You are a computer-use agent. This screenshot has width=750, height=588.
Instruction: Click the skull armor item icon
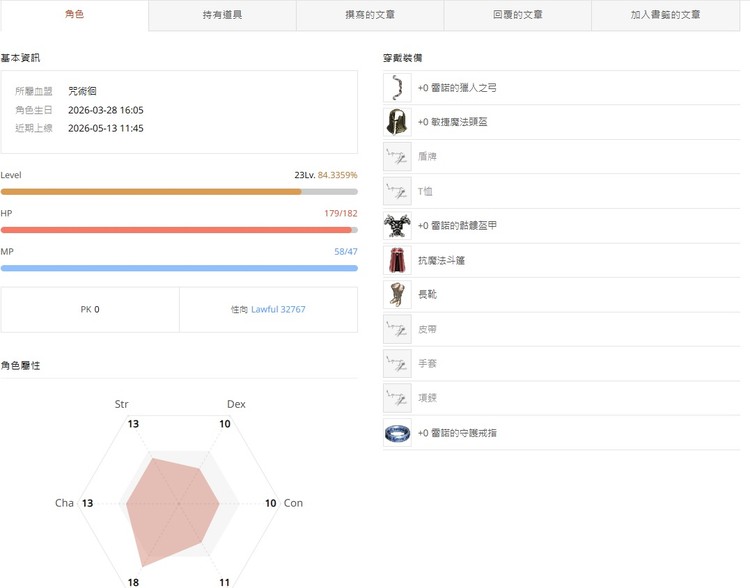tap(397, 225)
